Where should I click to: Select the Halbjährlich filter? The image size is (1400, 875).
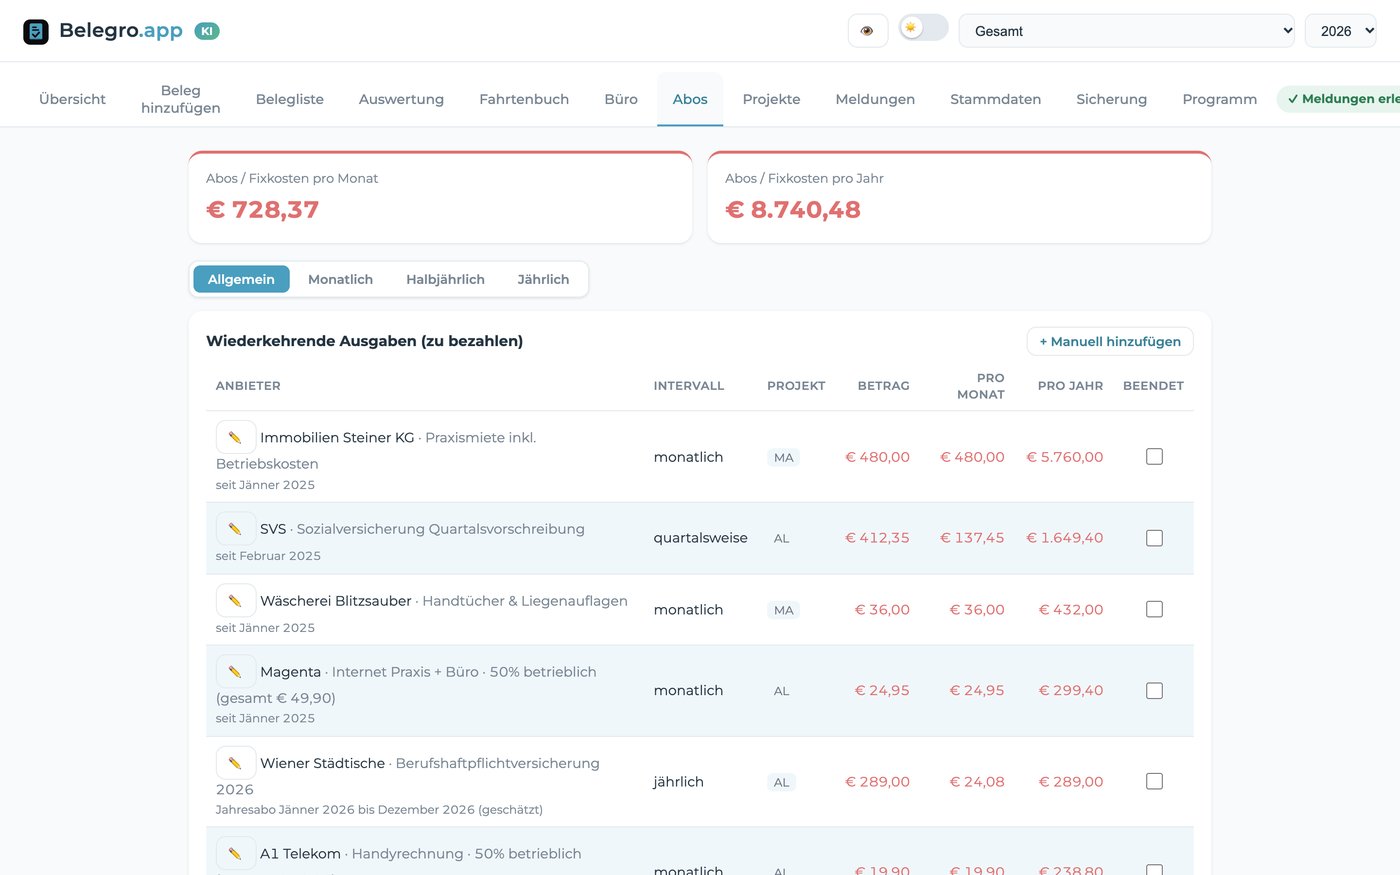pos(445,279)
